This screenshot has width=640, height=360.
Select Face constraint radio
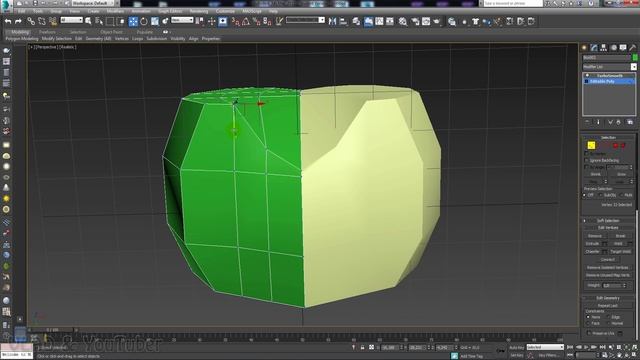(589, 323)
